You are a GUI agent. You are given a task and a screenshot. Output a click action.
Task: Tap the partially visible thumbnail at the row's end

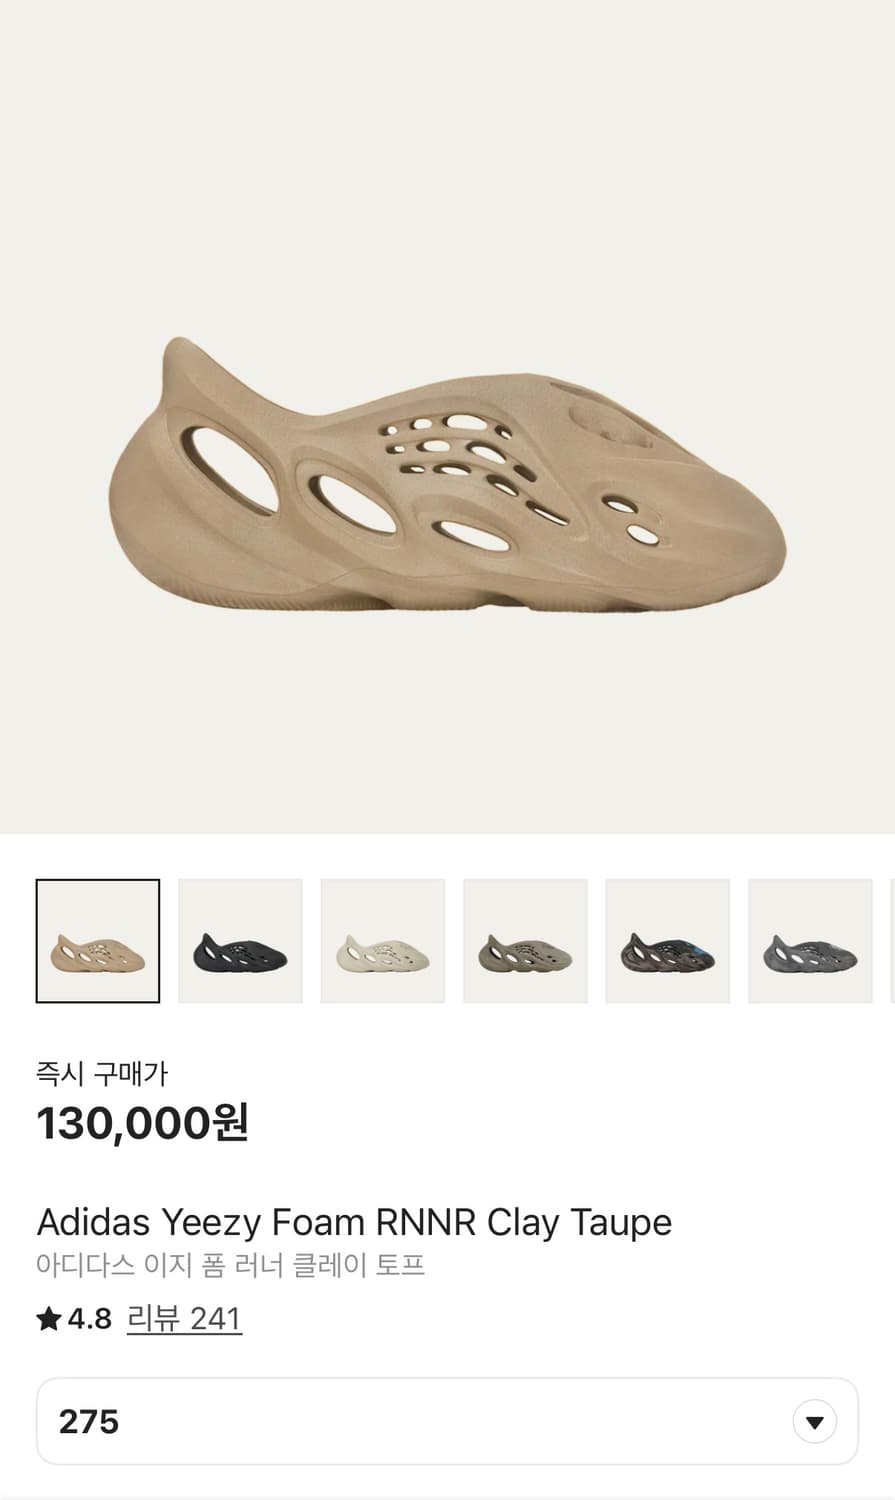[x=892, y=941]
